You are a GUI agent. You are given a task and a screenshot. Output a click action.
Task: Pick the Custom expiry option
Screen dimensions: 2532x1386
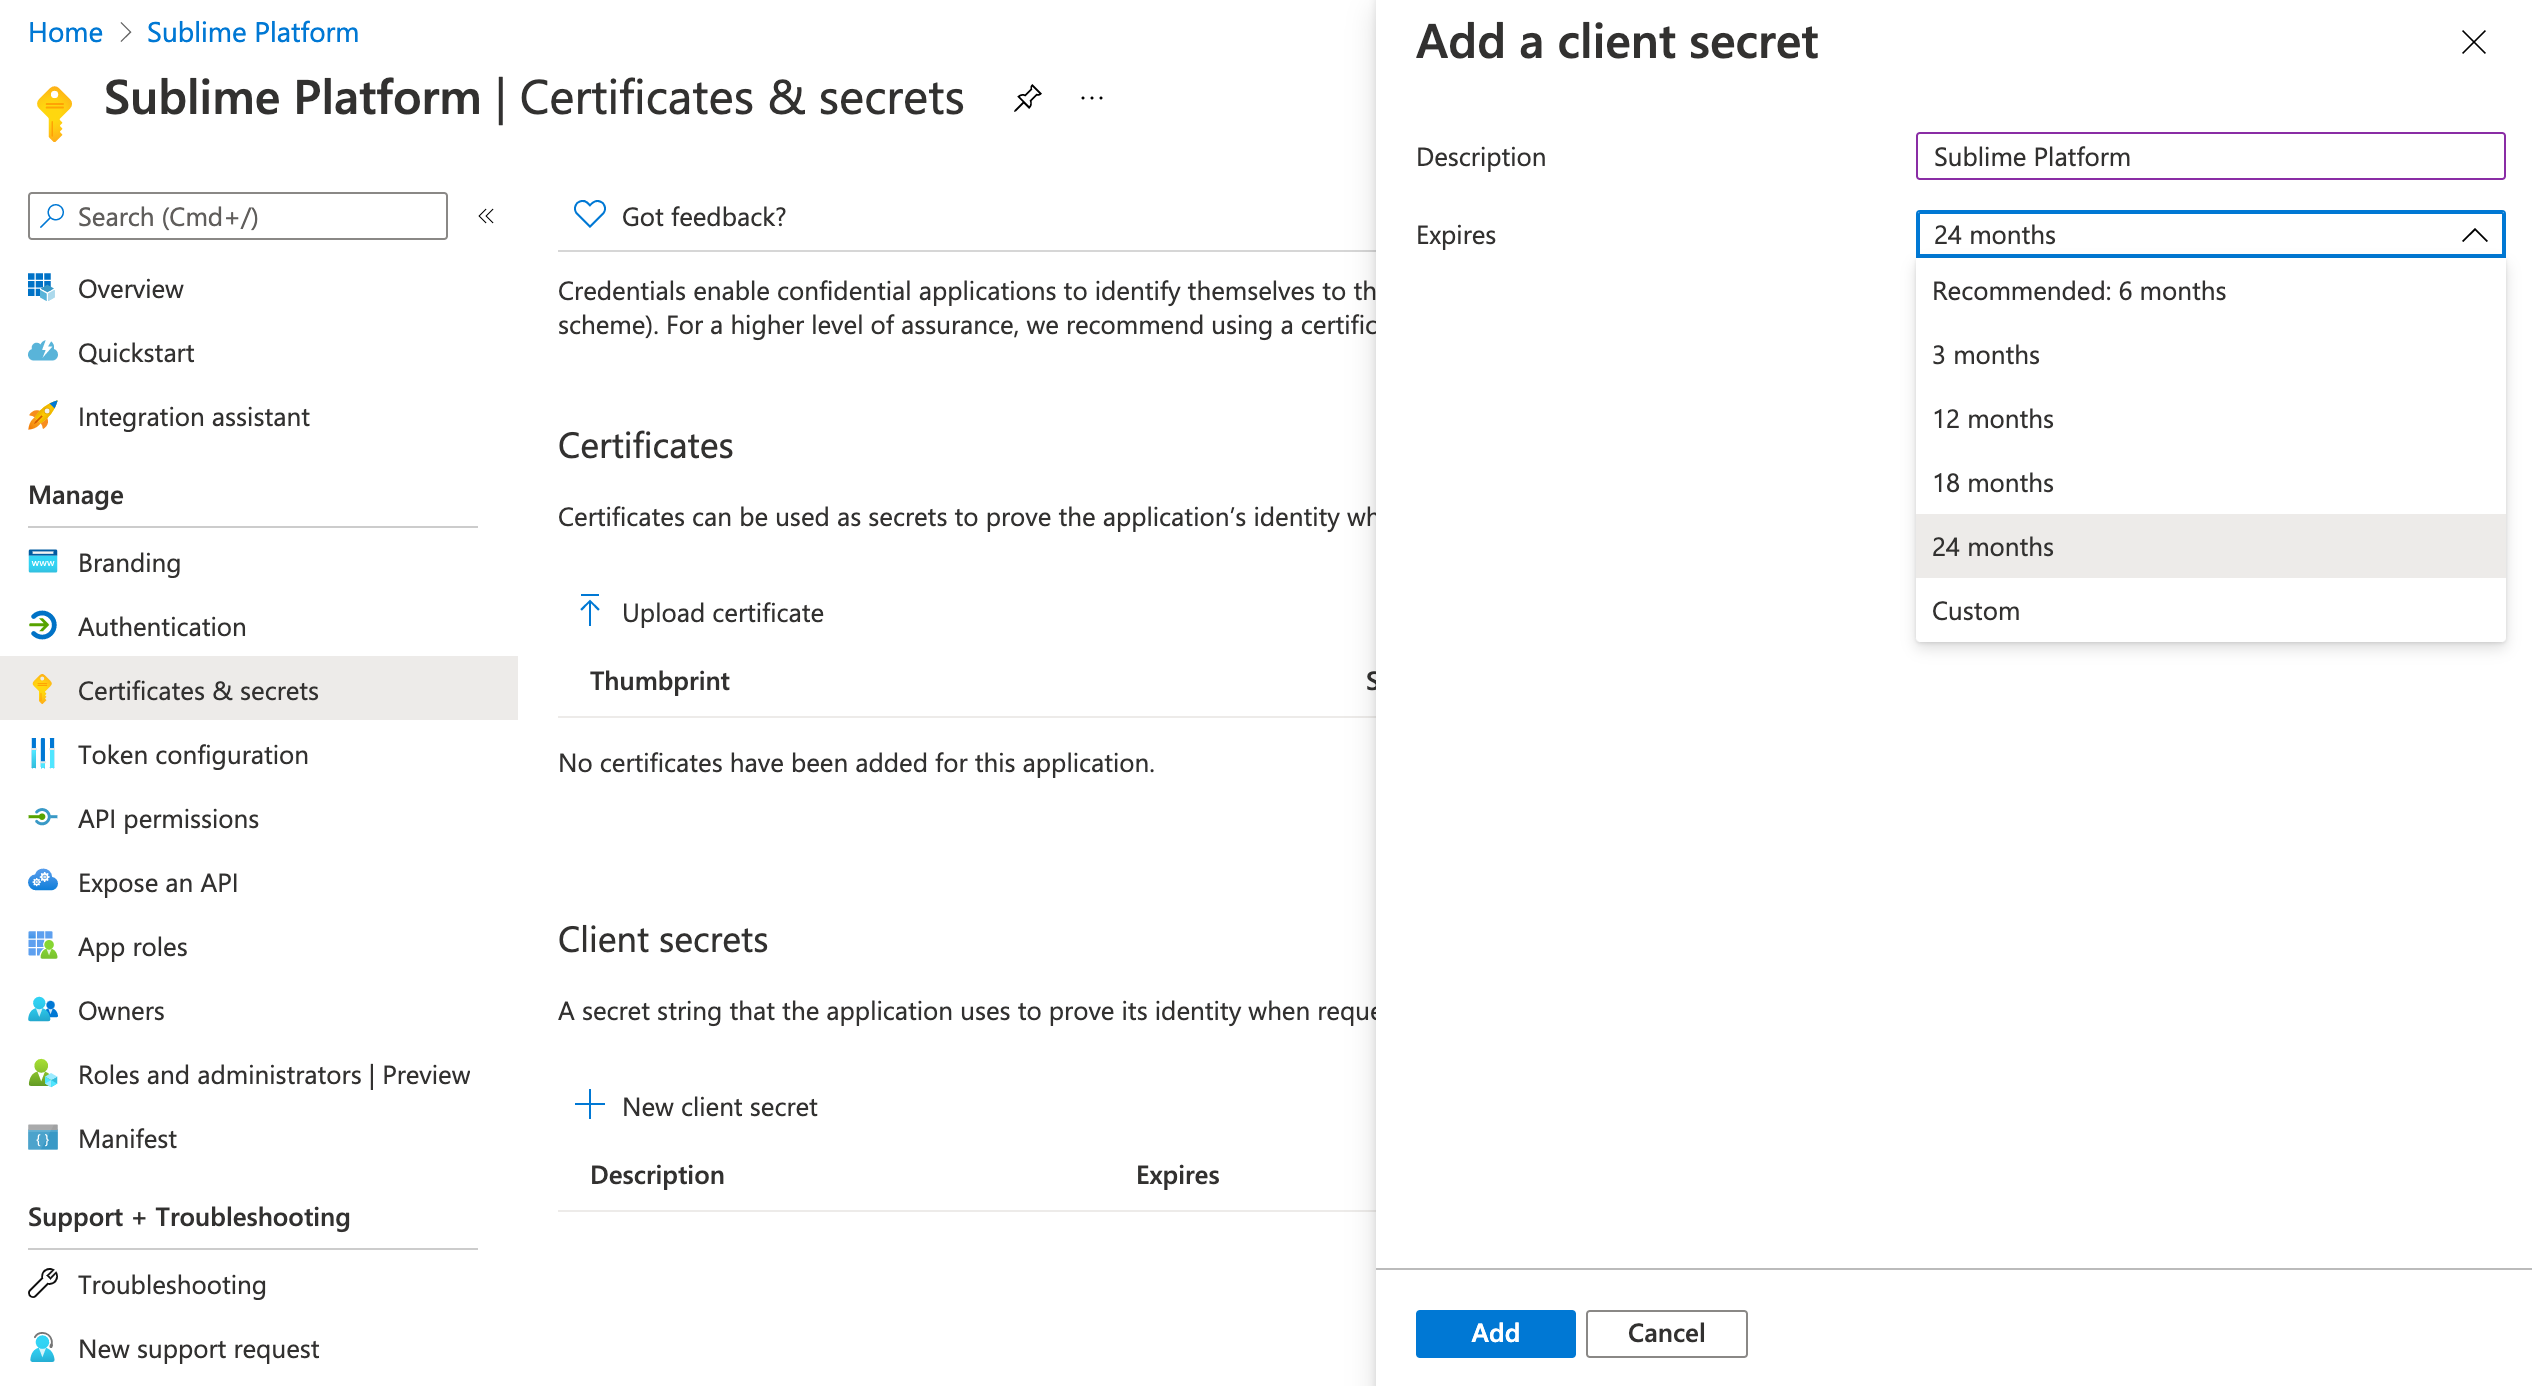click(1975, 611)
